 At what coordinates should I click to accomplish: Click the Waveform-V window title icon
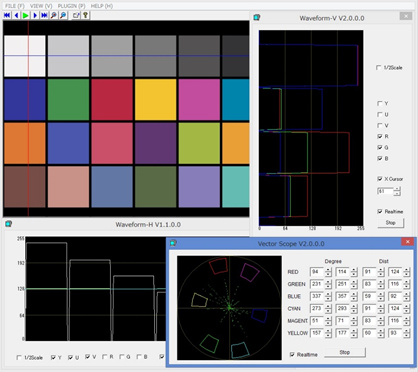pyautogui.click(x=257, y=18)
